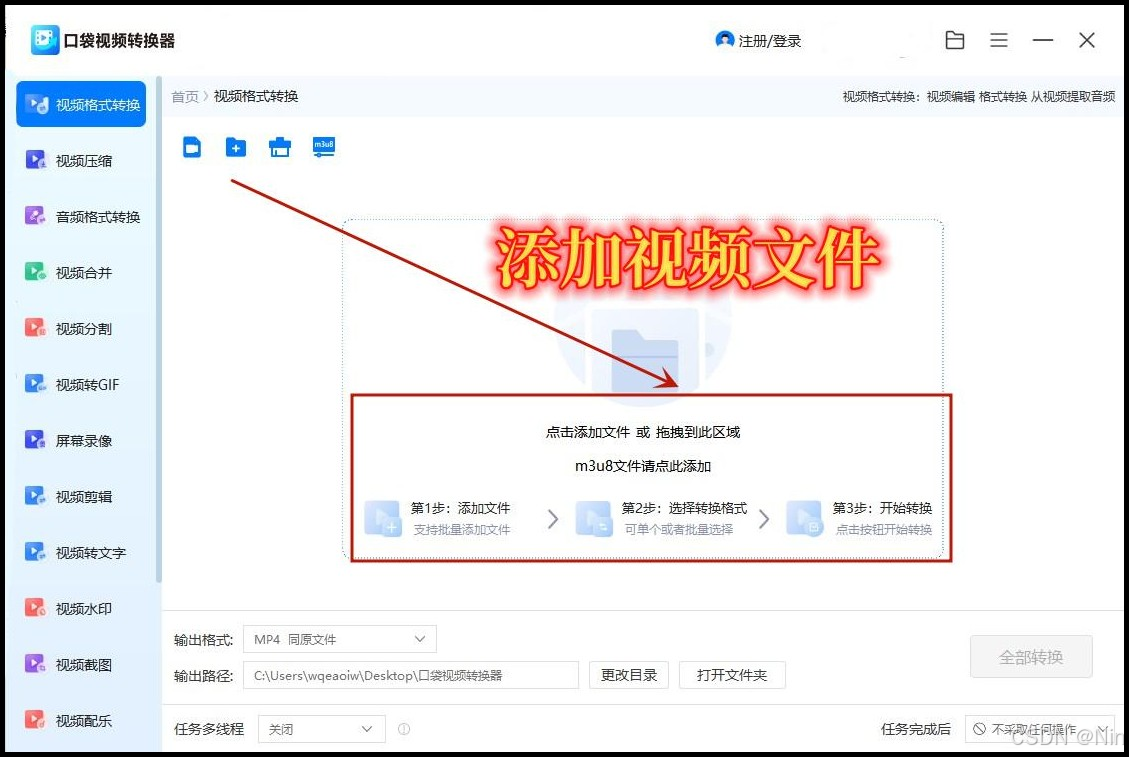Click the 第3步 开始转换 step icon
Screen dimensions: 1129x757
804,518
